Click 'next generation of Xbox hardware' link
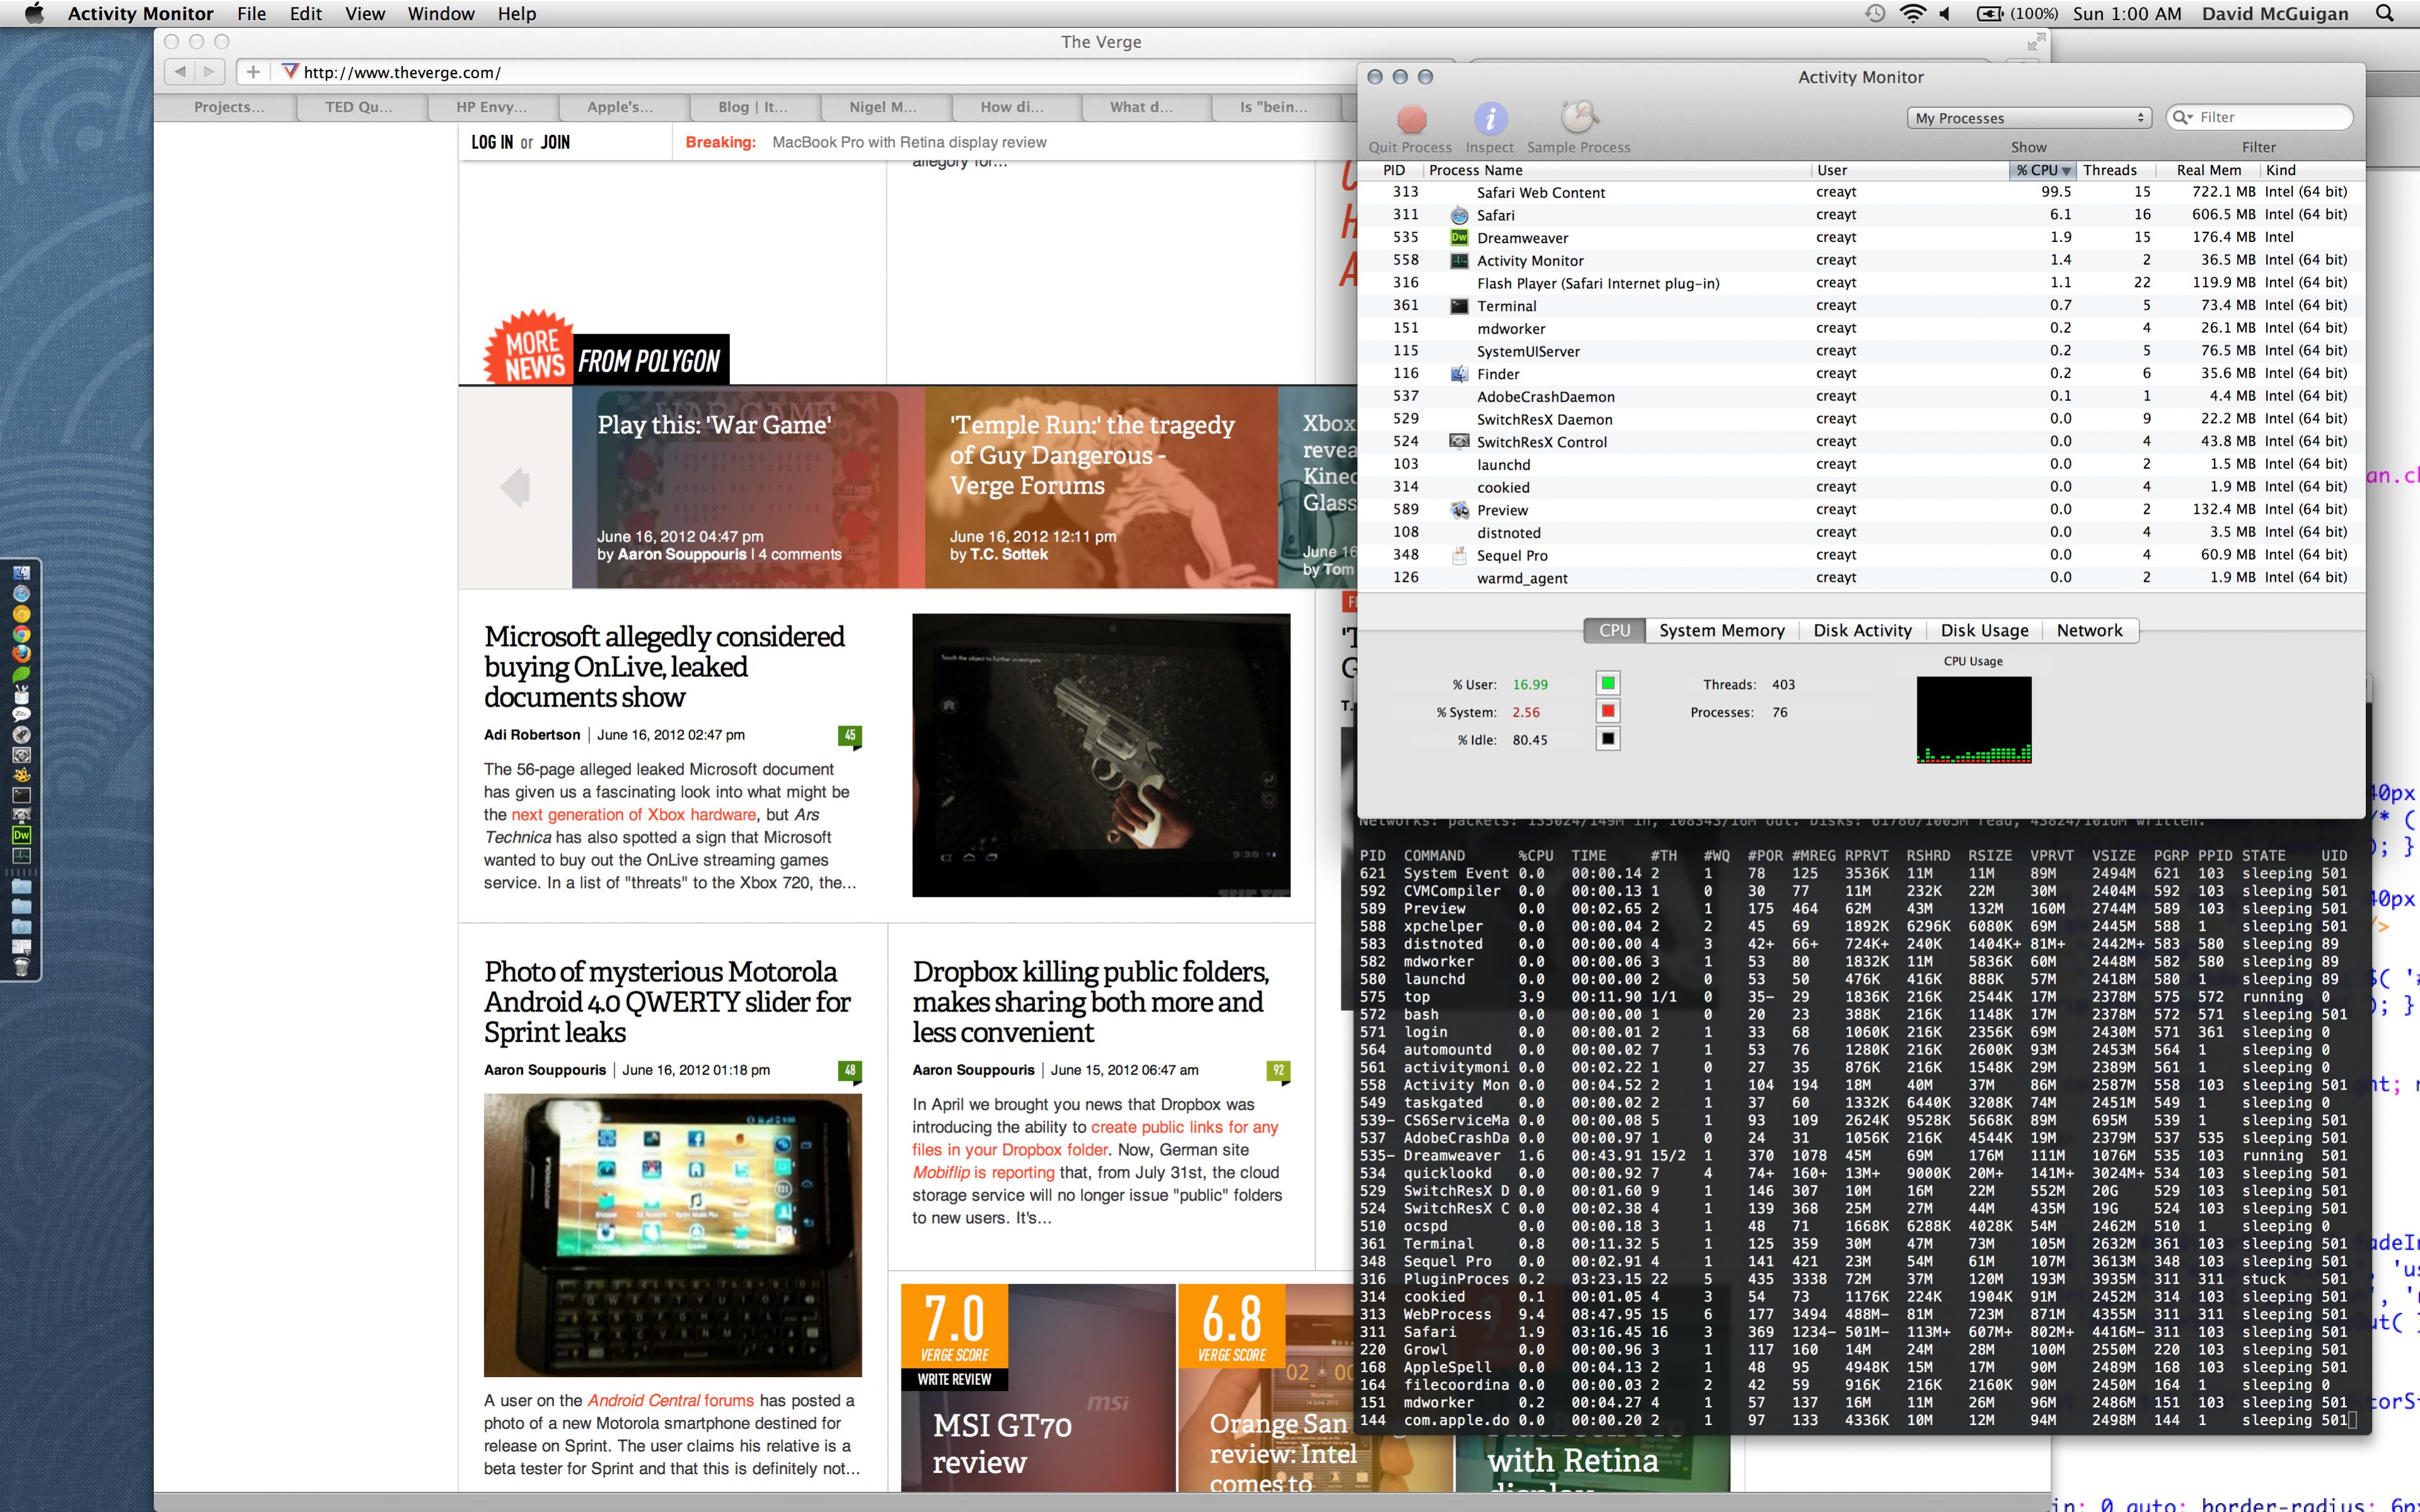The height and width of the screenshot is (1512, 2420). [x=634, y=815]
